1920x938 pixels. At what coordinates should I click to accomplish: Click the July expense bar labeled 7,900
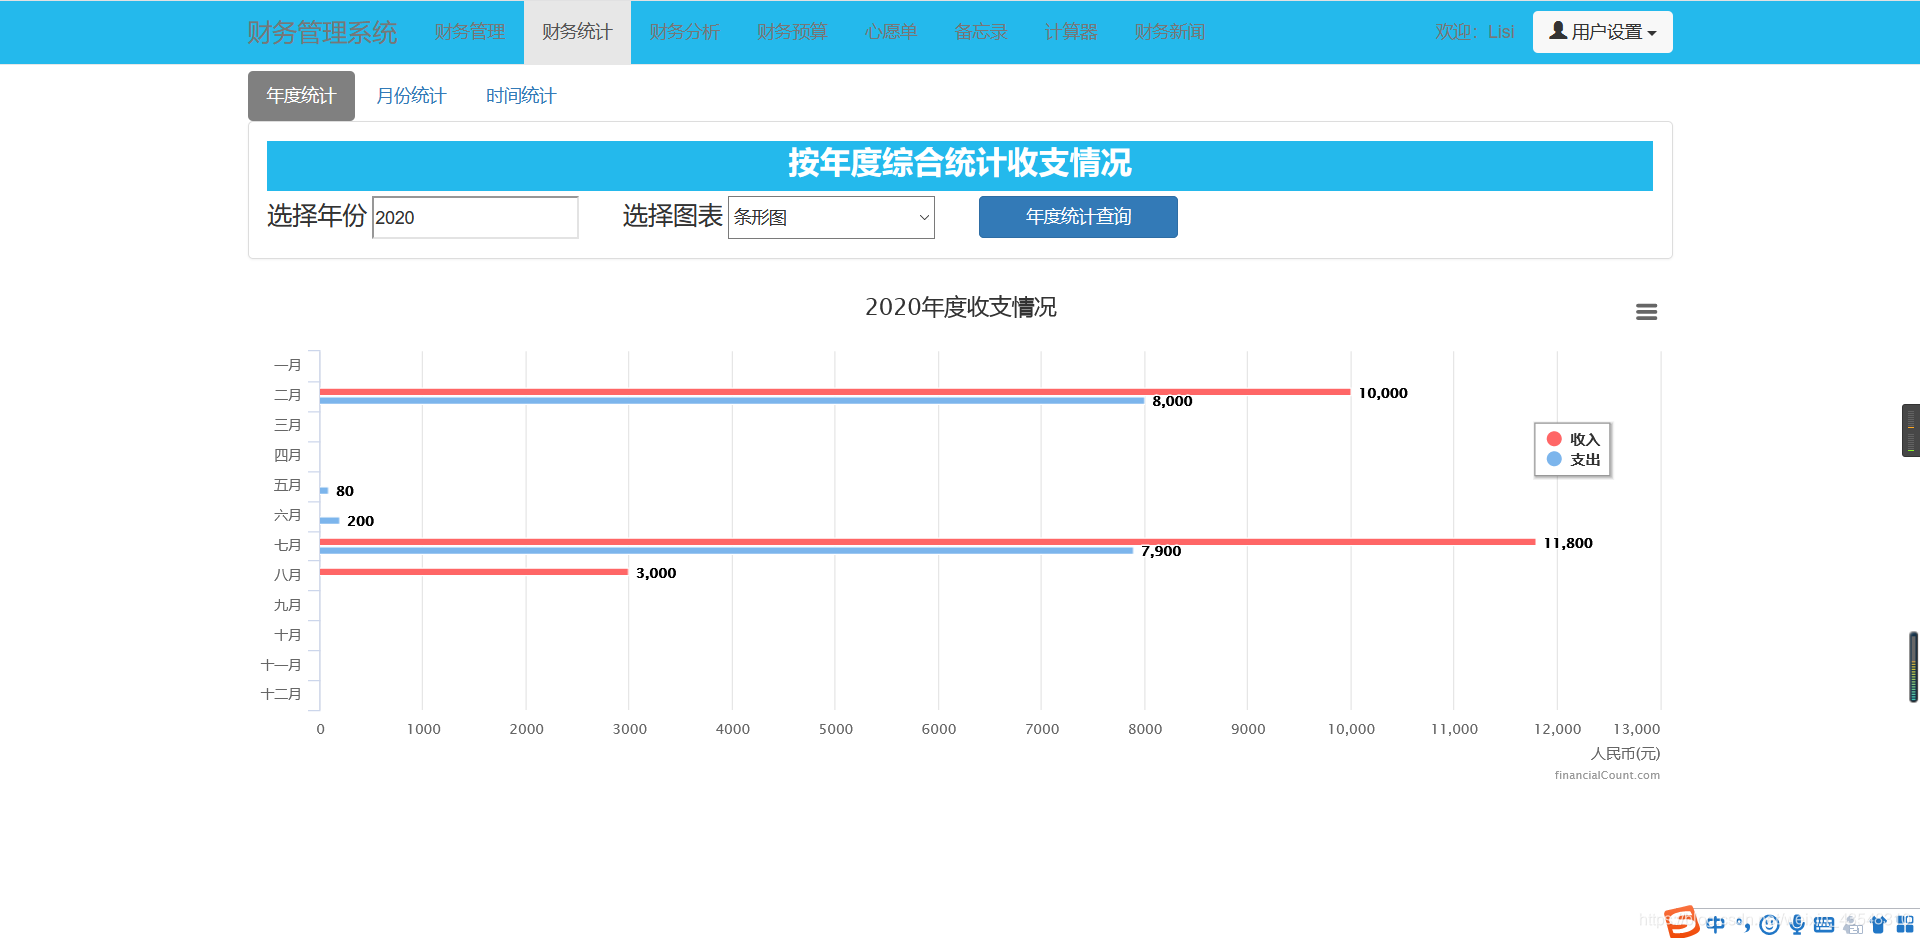[x=727, y=551]
